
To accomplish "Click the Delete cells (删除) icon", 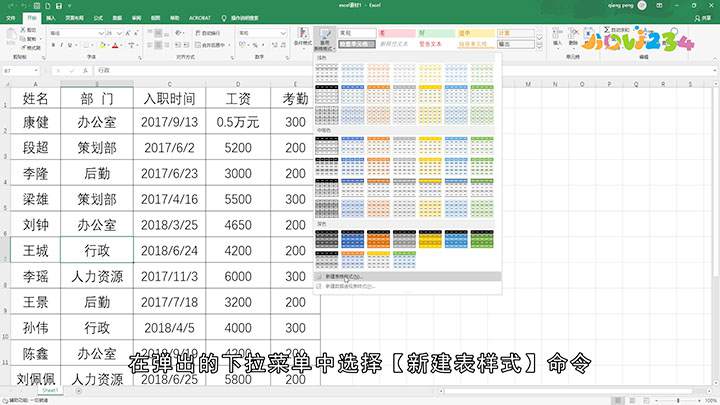I will [x=573, y=37].
